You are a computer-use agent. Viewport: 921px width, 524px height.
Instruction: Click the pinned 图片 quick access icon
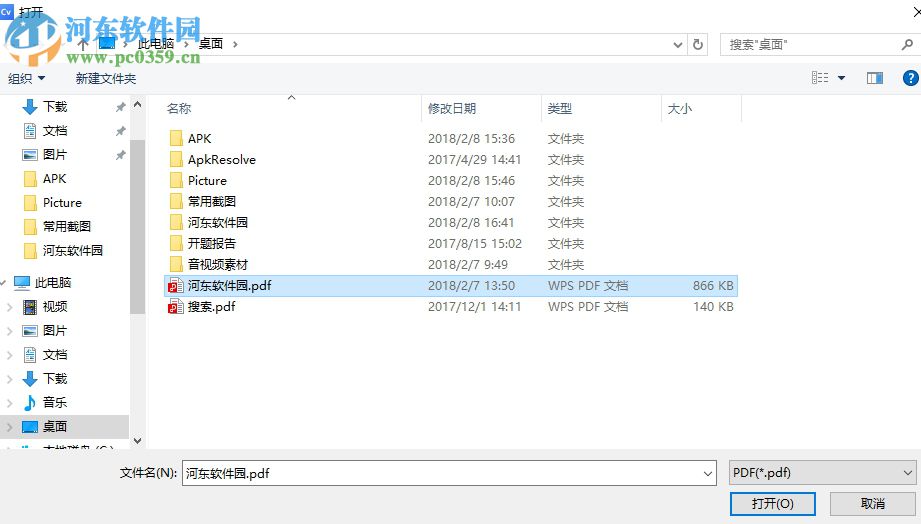point(30,155)
